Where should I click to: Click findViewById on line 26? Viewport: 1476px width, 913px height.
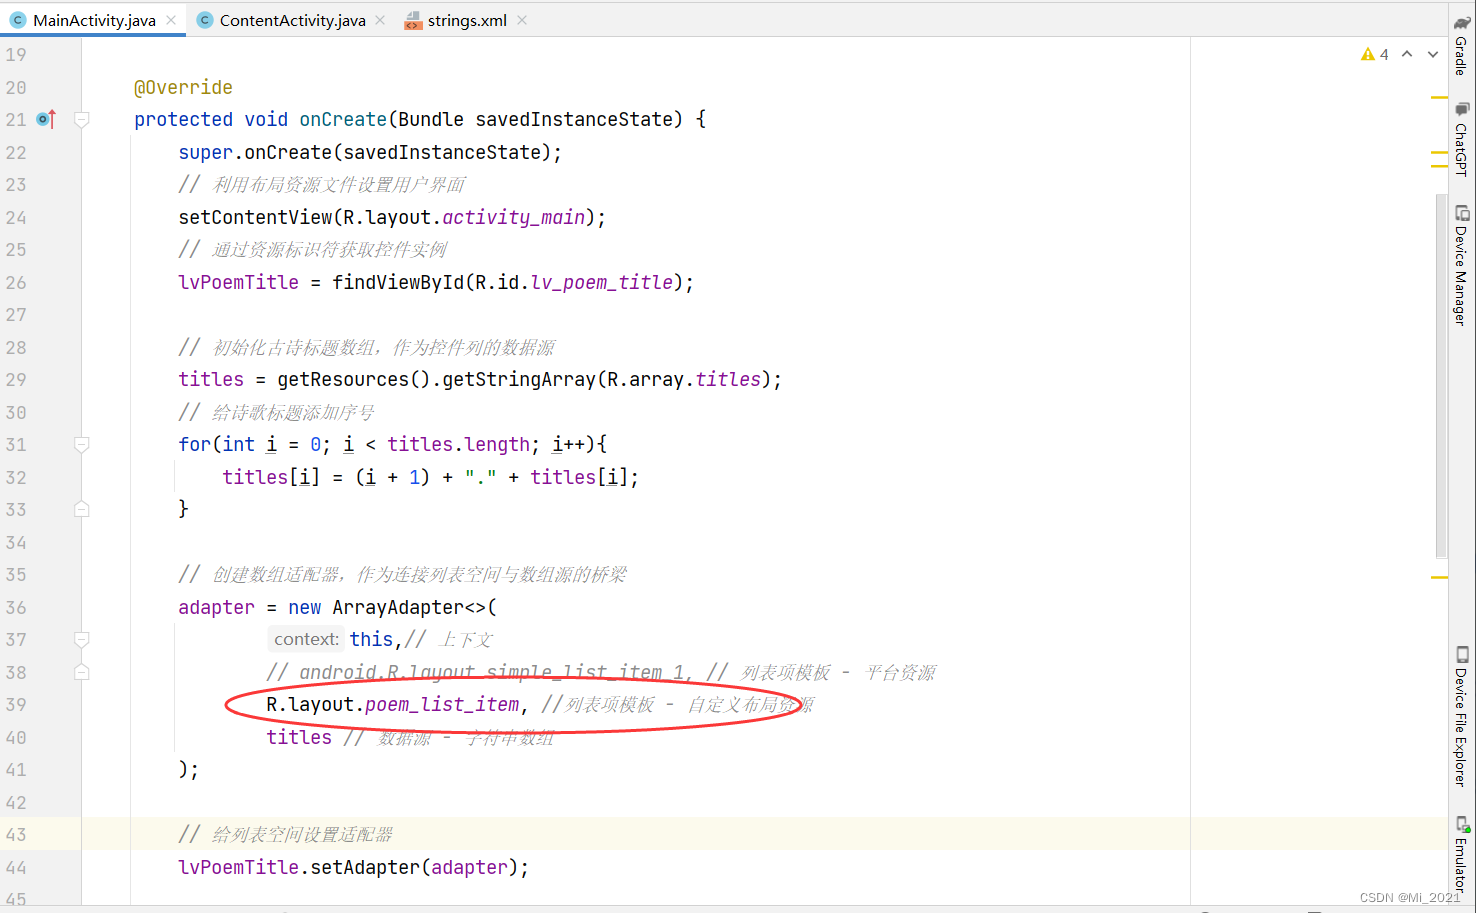398,282
